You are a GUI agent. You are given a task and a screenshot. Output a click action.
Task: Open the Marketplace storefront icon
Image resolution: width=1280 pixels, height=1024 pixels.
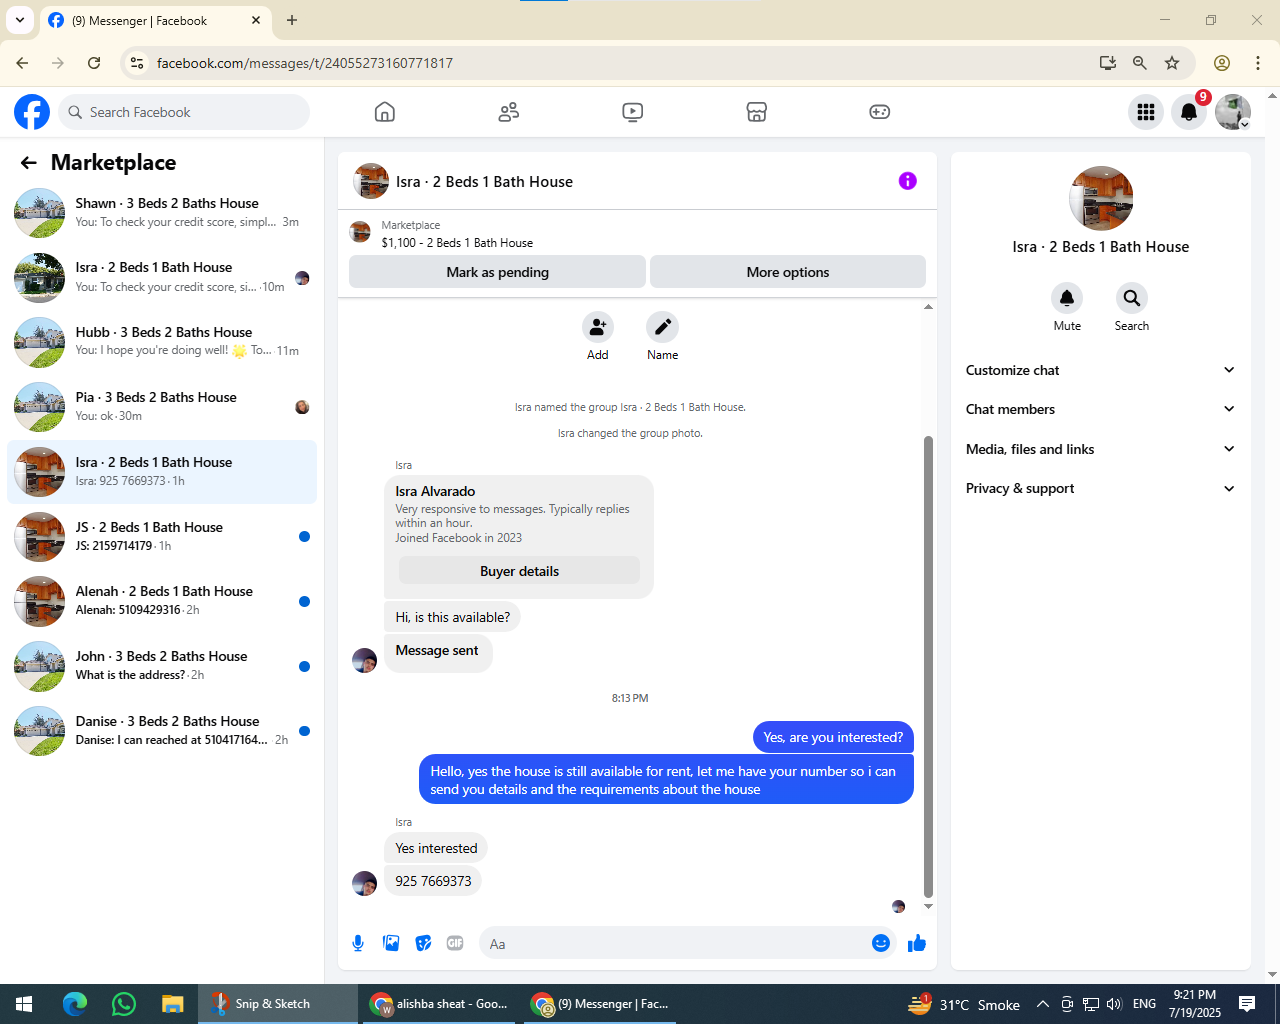click(x=757, y=112)
